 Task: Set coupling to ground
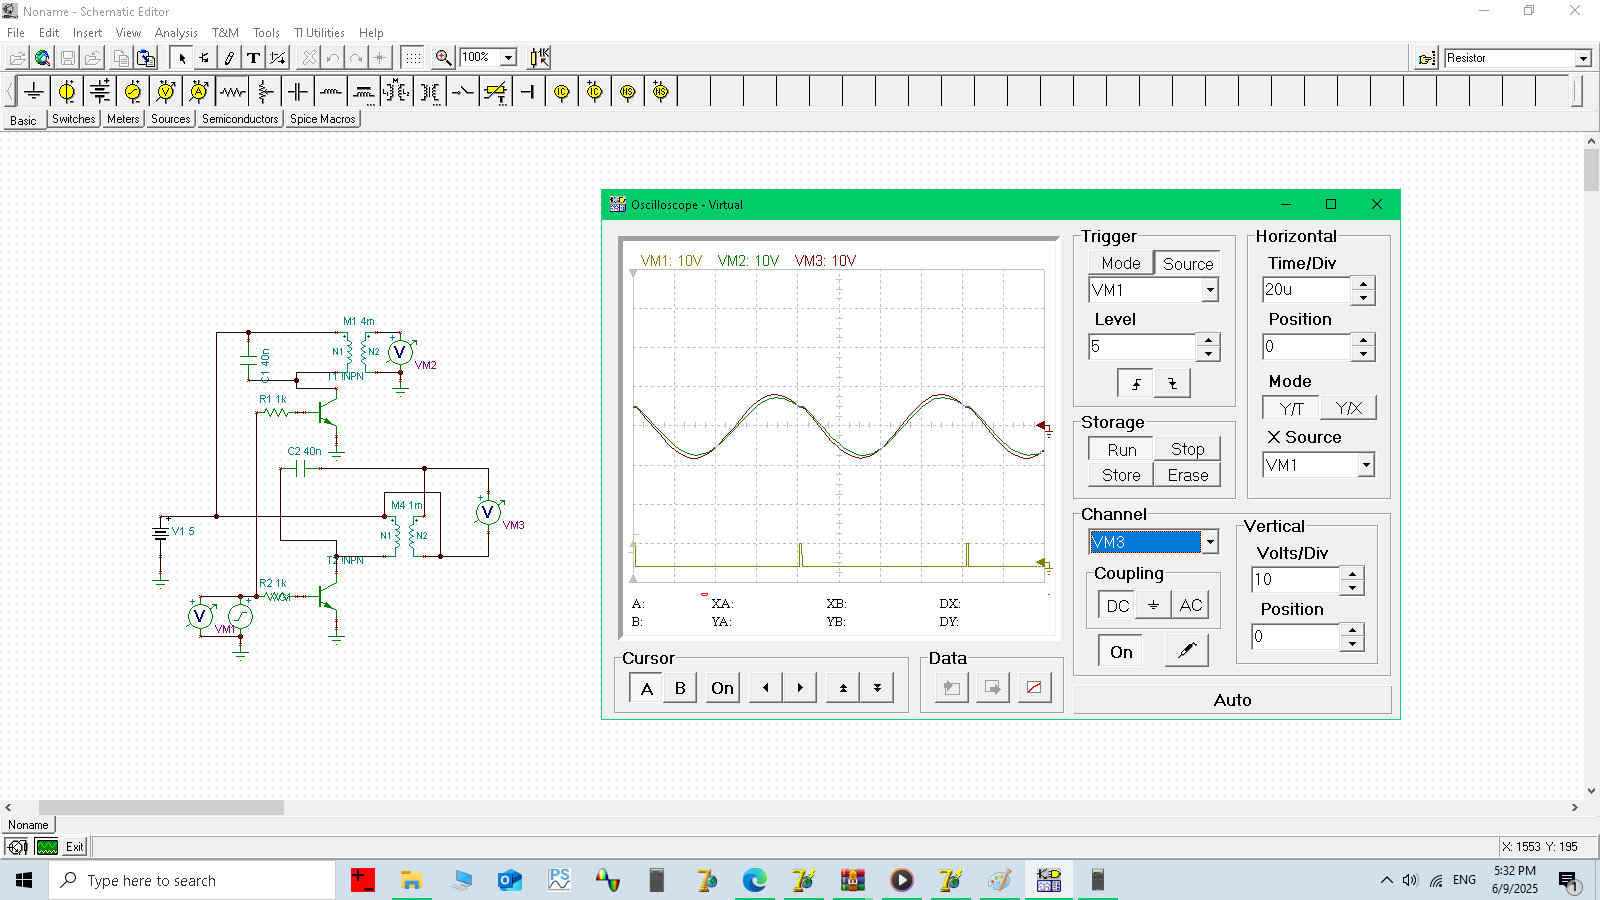pos(1153,605)
